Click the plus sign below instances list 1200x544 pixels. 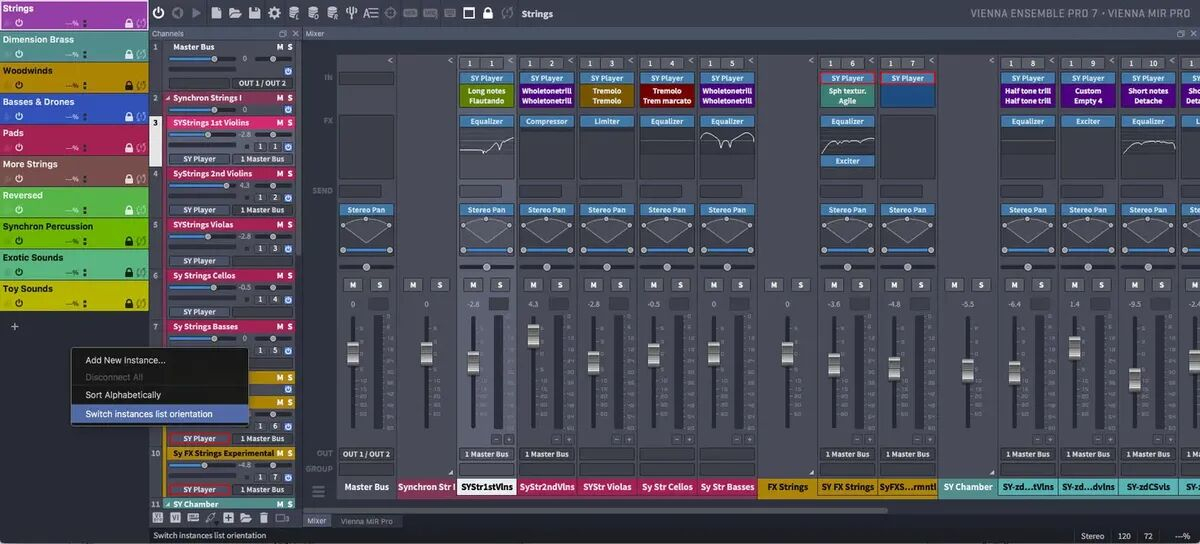coord(14,327)
